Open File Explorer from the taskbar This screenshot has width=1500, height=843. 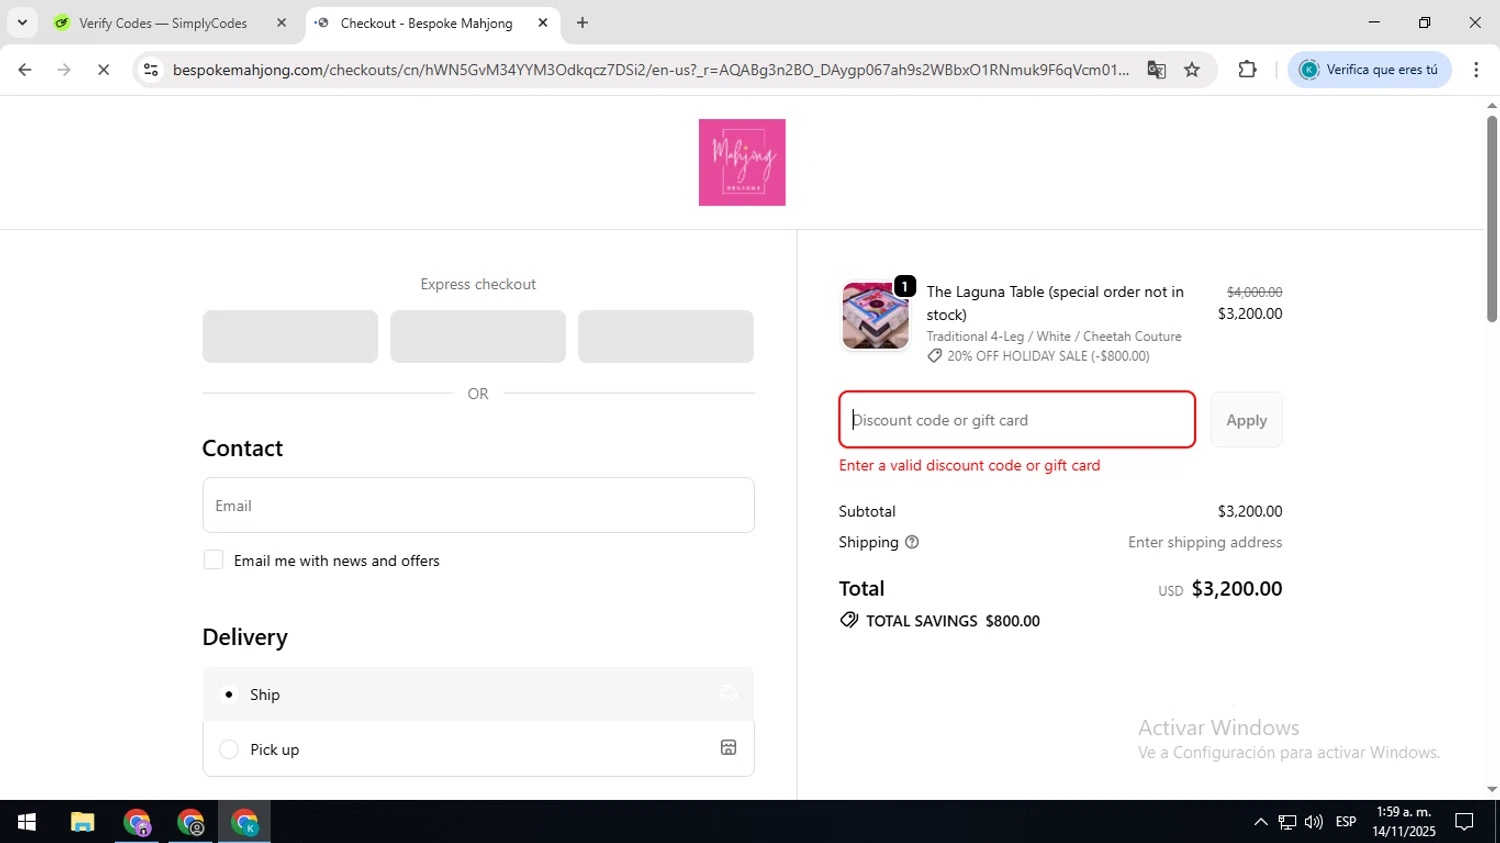pyautogui.click(x=82, y=822)
